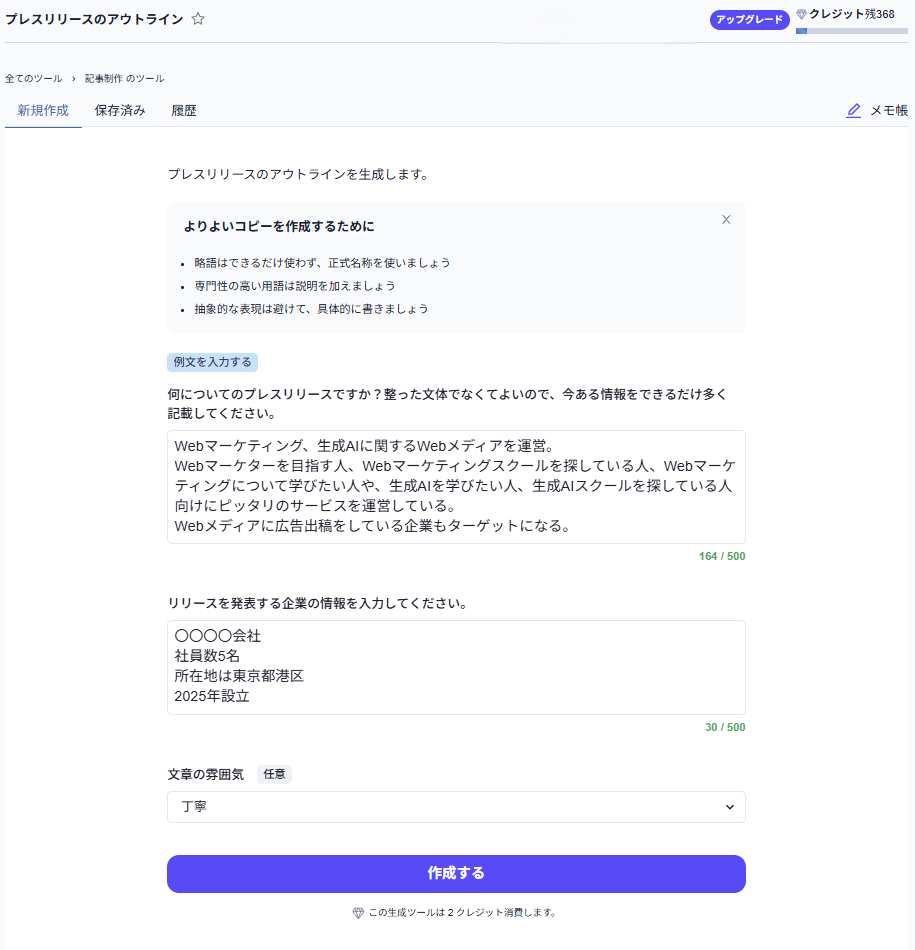Open the memo pad pencil icon
Viewport: 915px width, 950px height.
pos(853,110)
